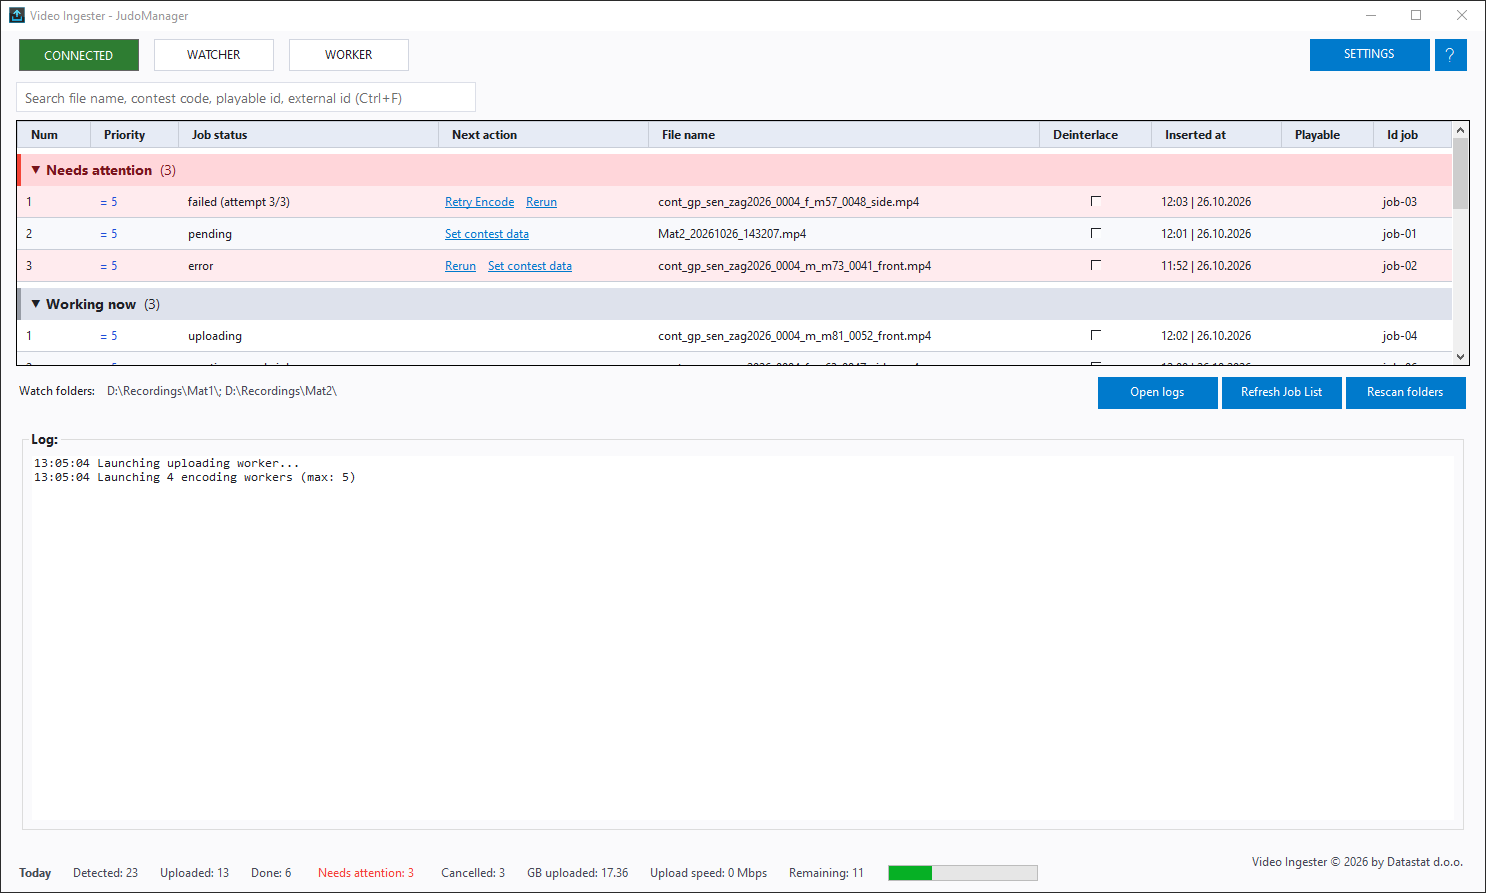
Task: Click the CONNECTED status button
Action: point(79,55)
